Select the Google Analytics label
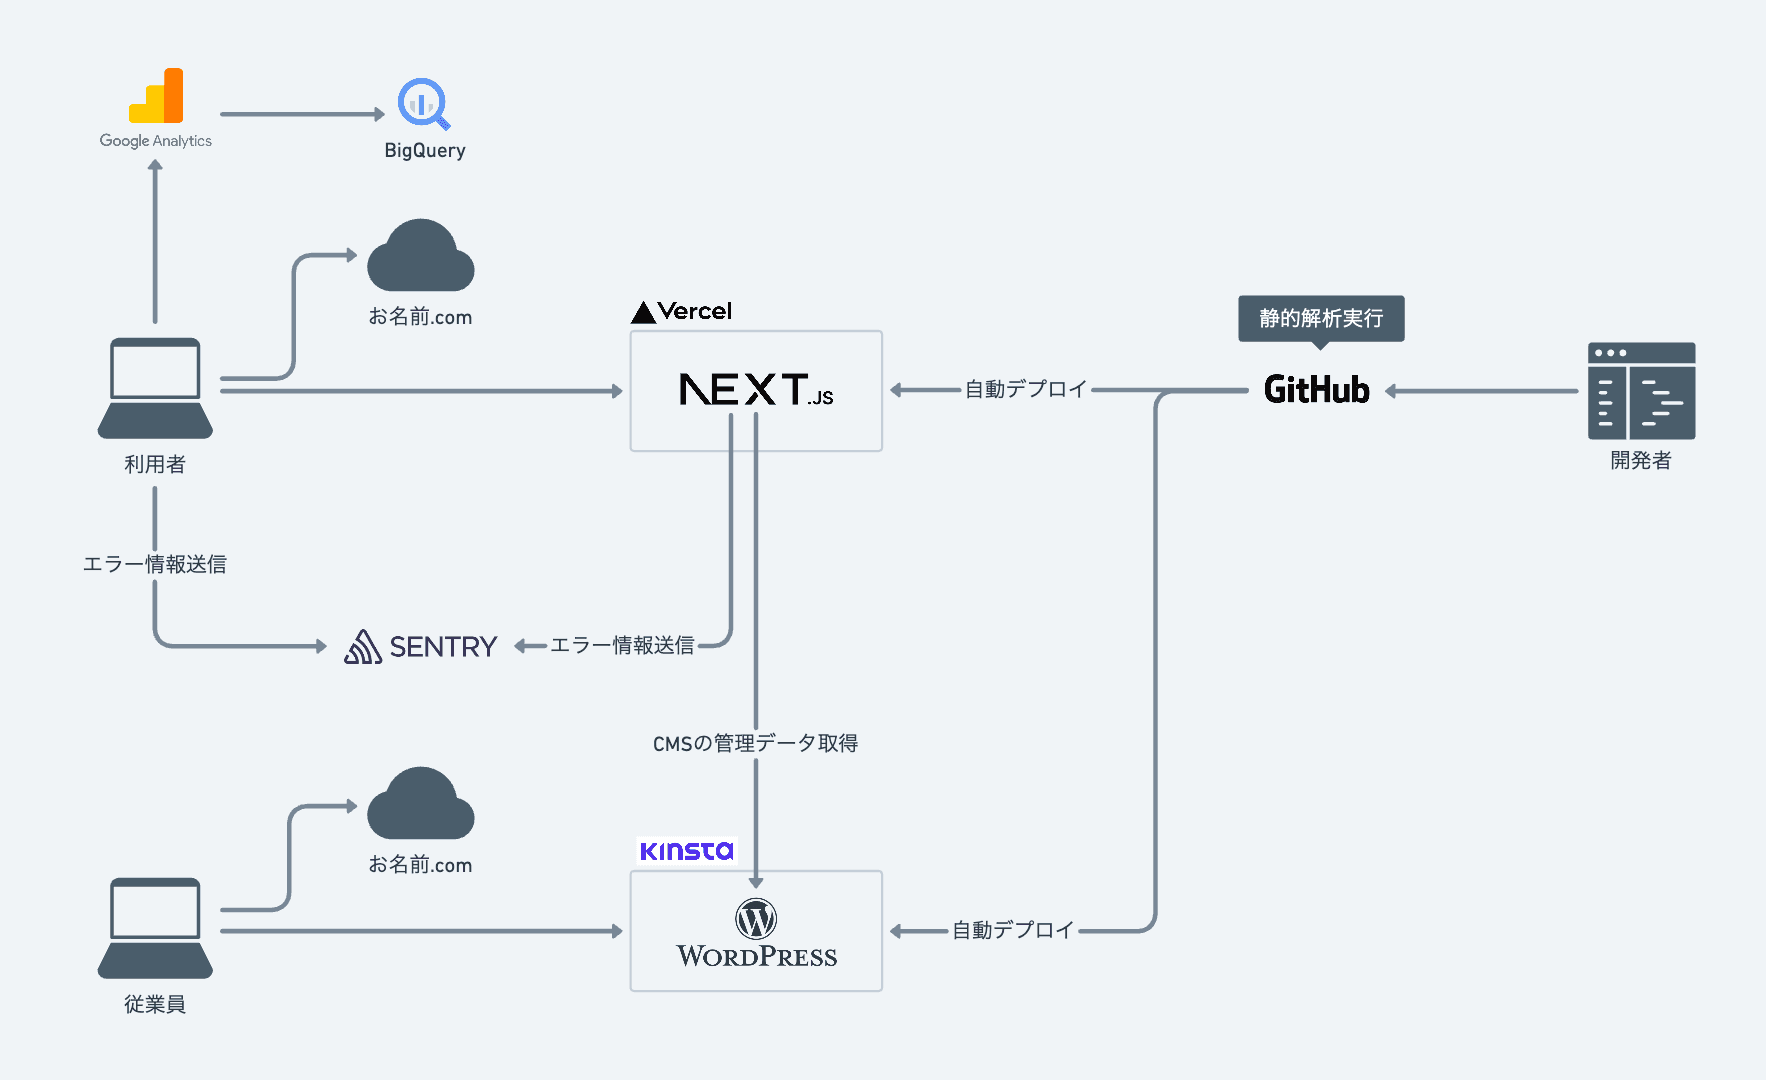The image size is (1766, 1080). click(x=156, y=141)
